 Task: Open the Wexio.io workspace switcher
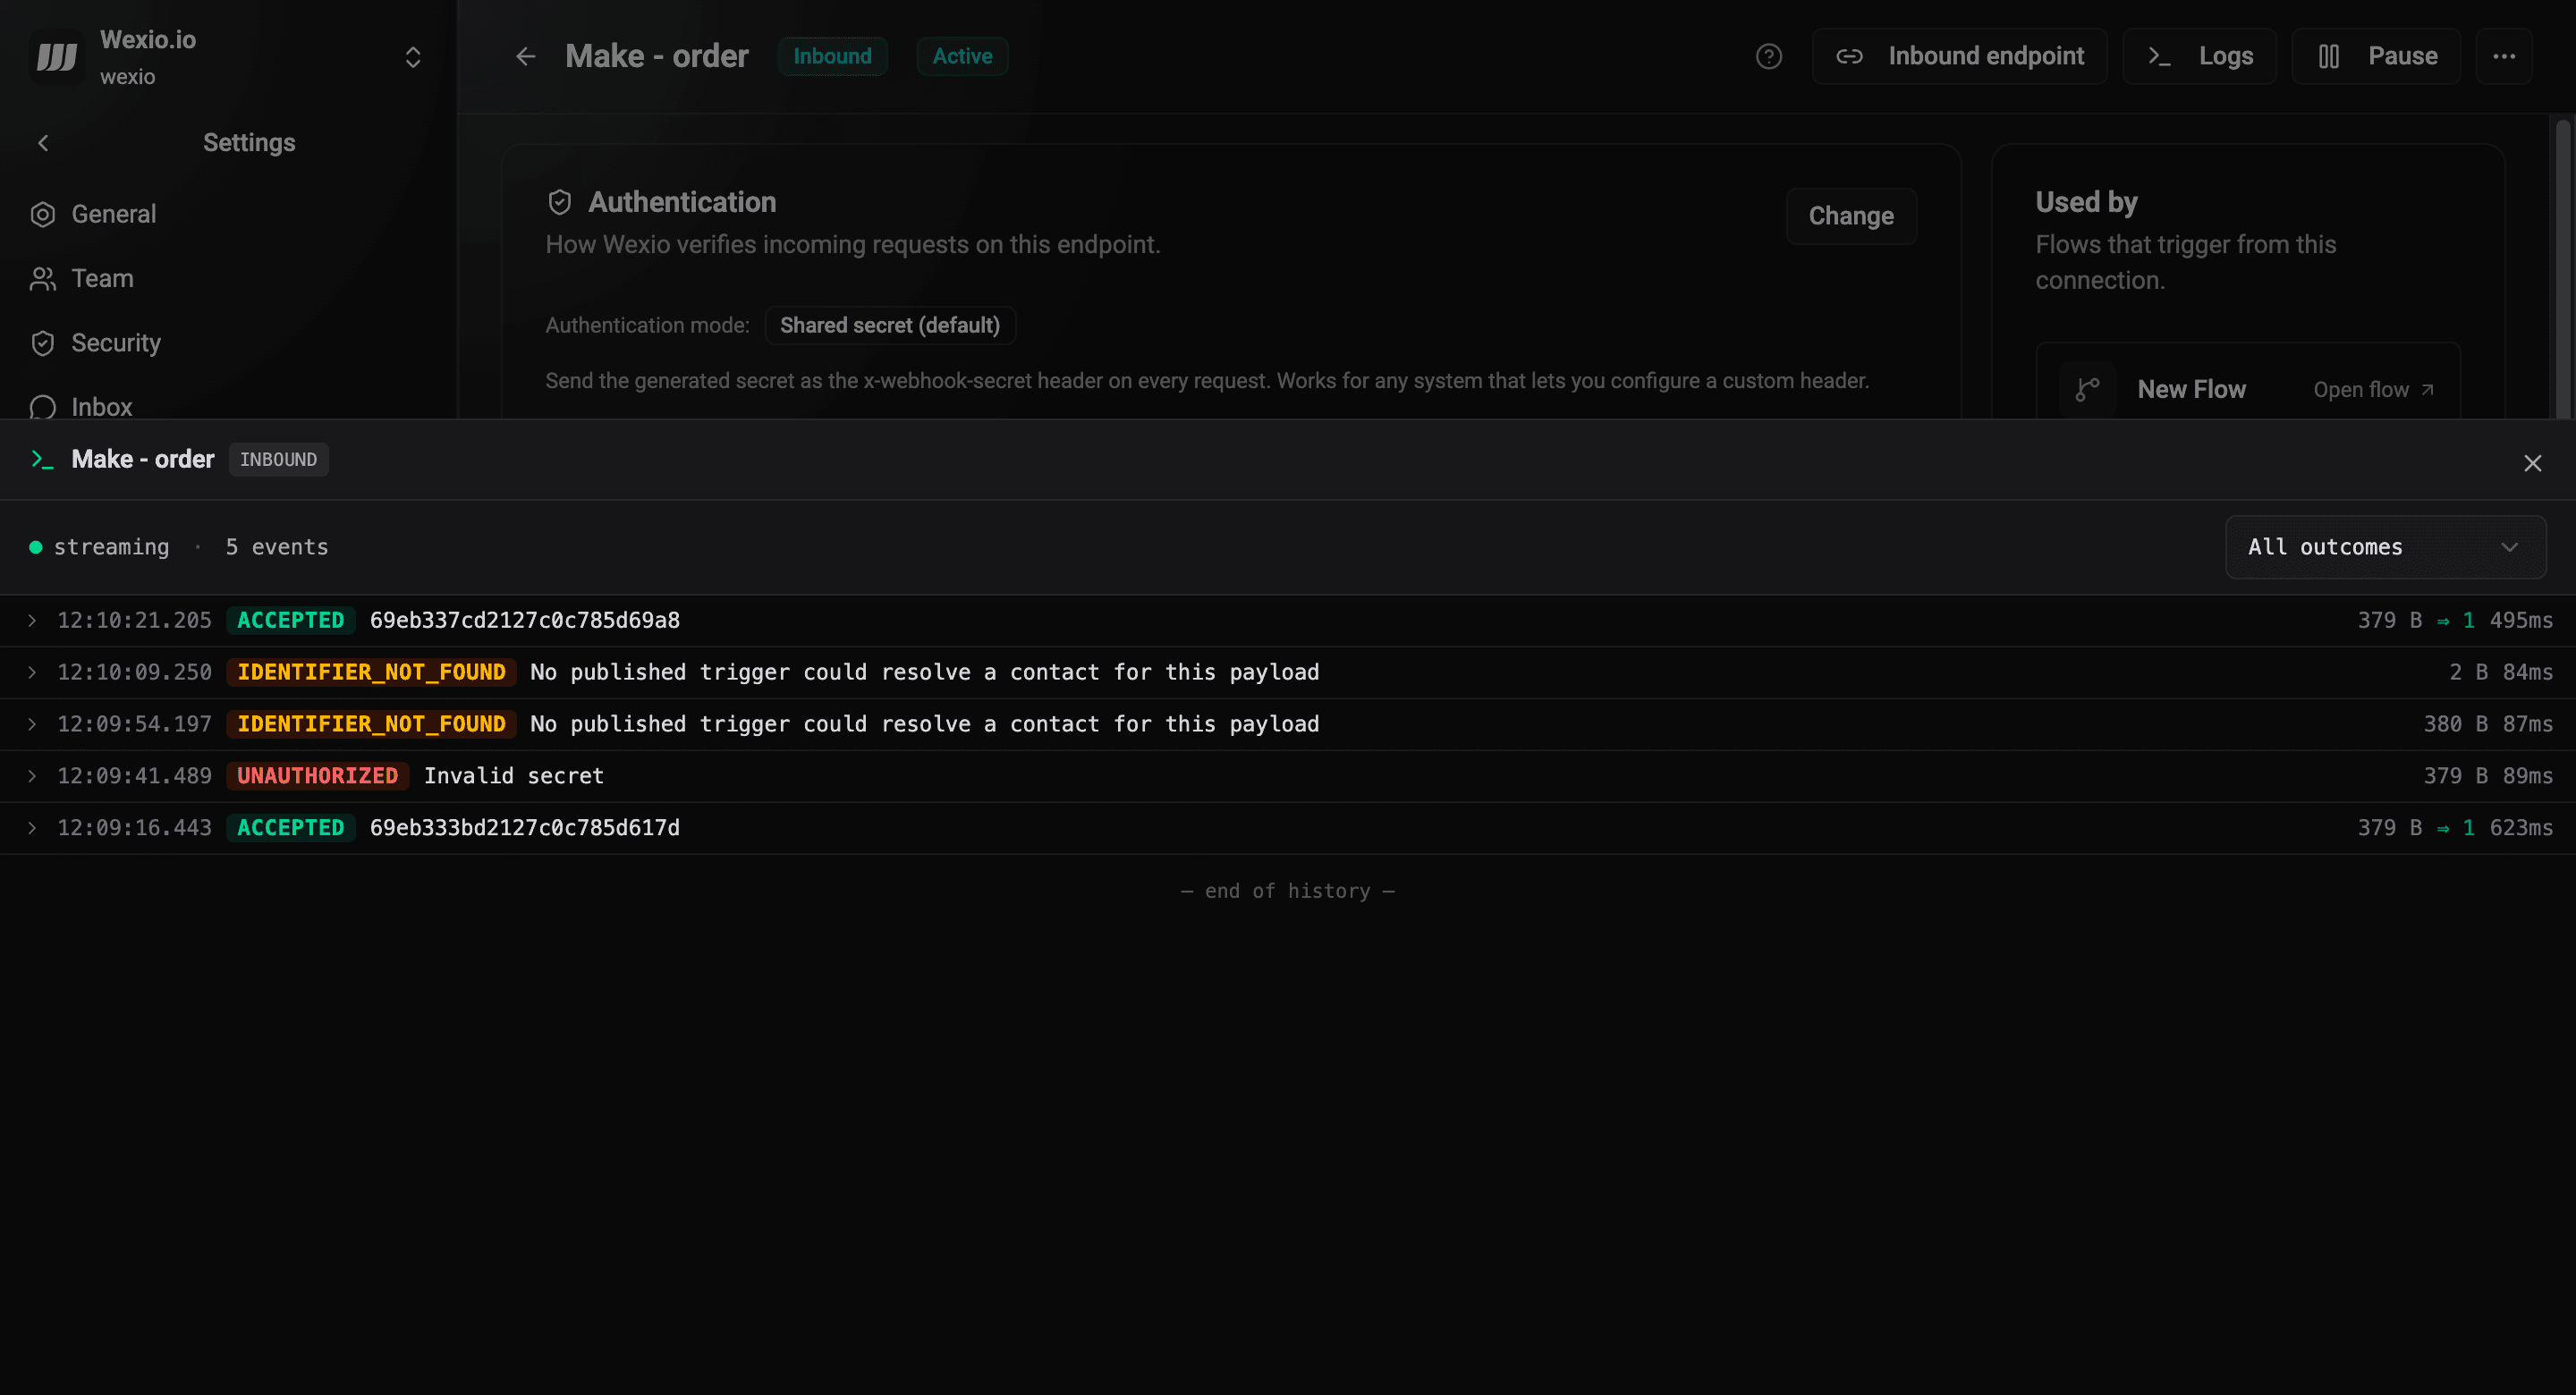coord(412,57)
